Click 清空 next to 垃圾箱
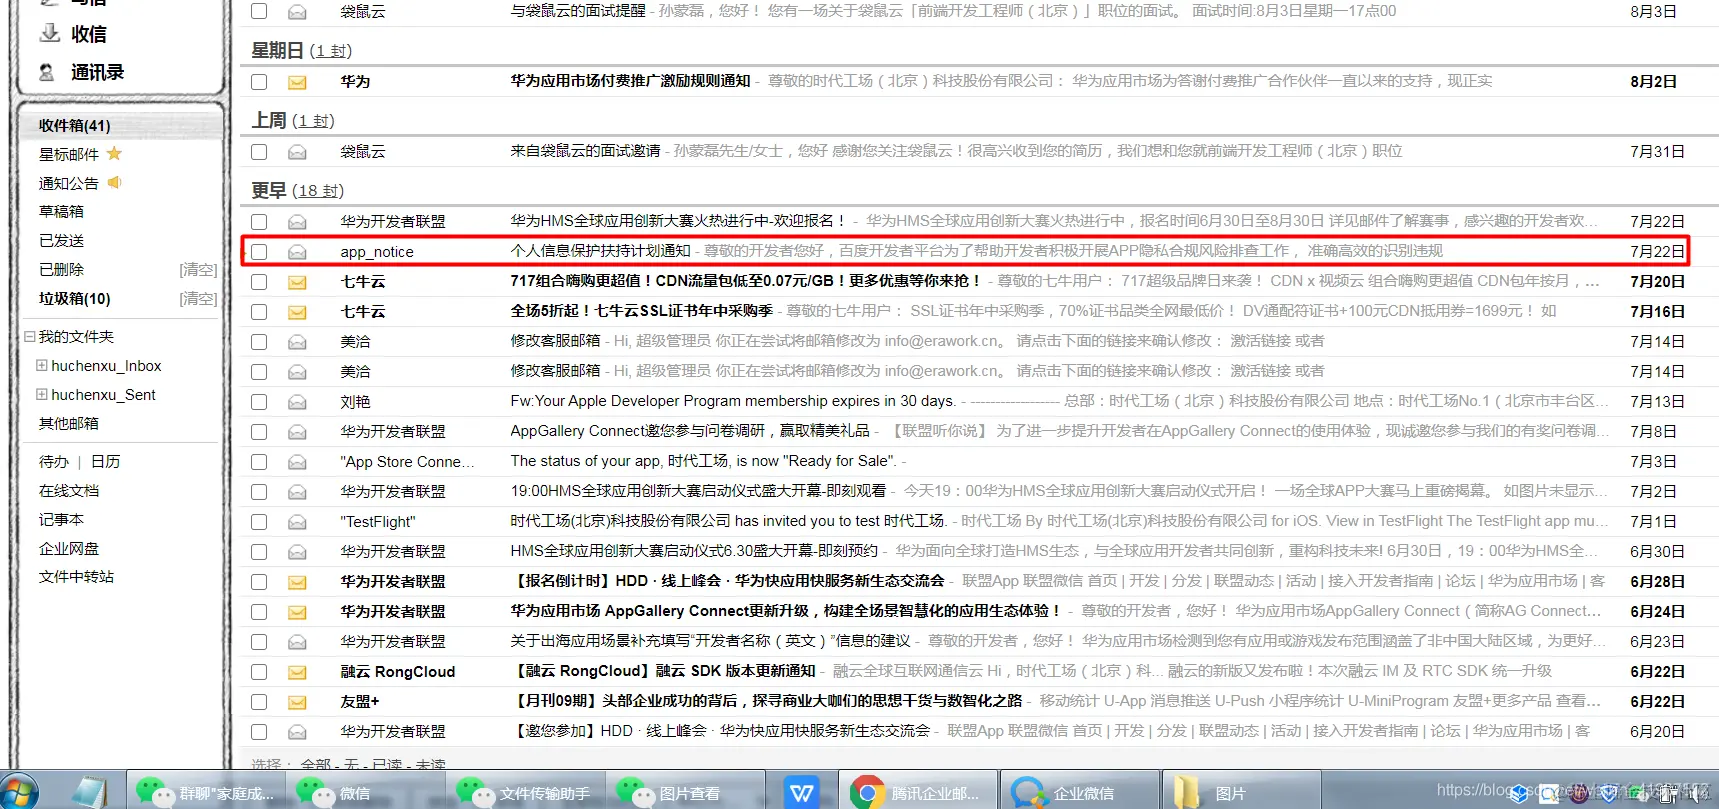 [198, 298]
